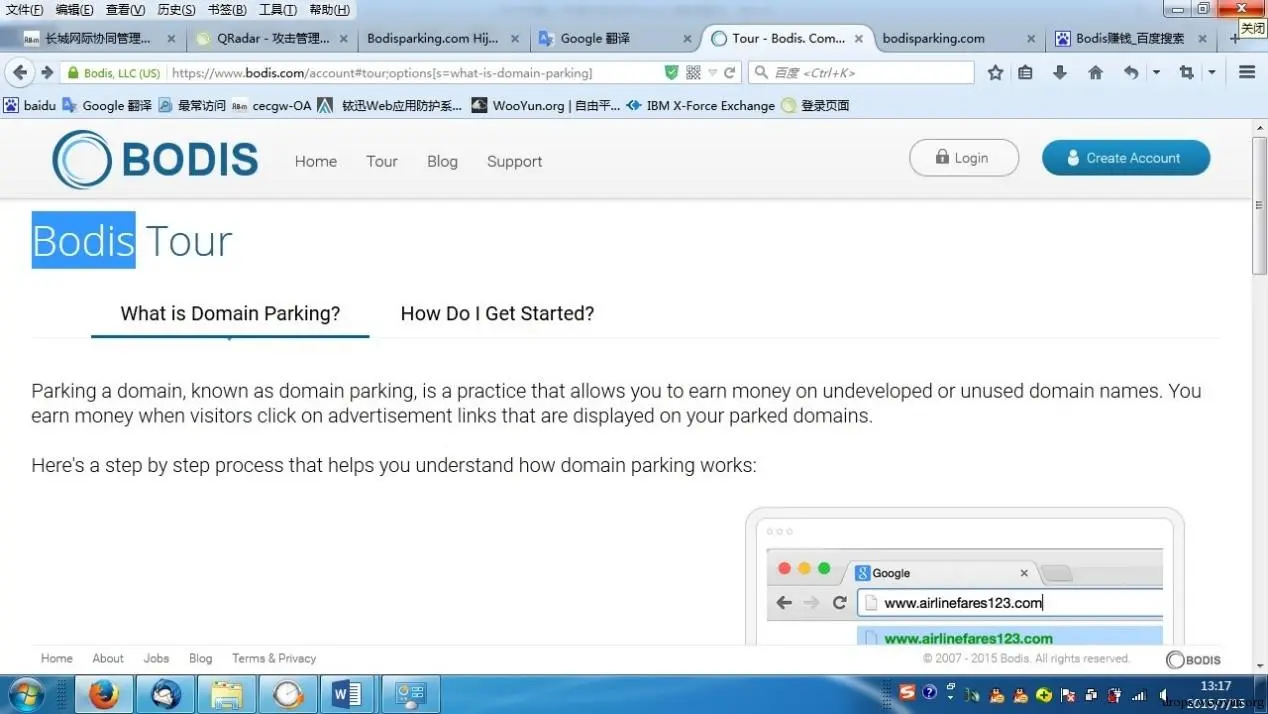Open the URL history dropdown arrow

[x=713, y=73]
